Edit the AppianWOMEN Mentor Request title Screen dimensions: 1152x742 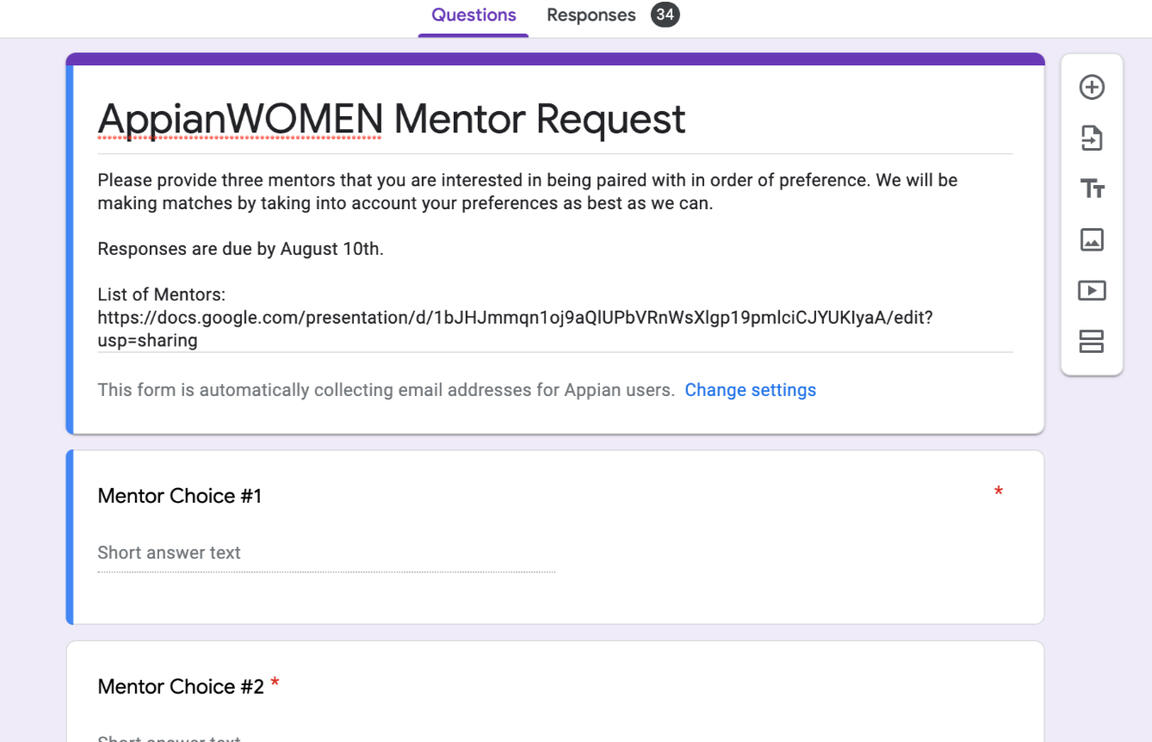click(391, 119)
